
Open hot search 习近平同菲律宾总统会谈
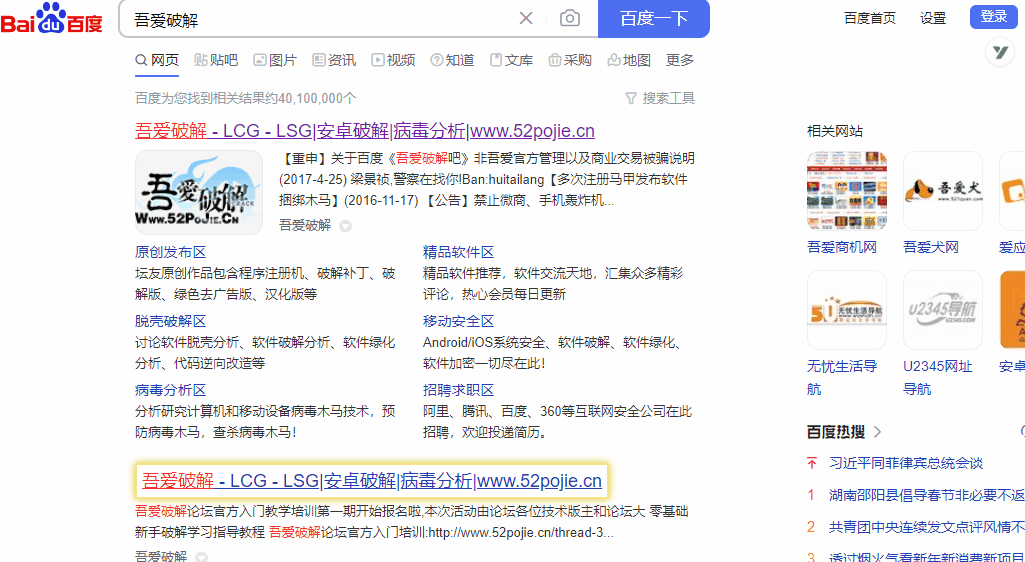[906, 463]
